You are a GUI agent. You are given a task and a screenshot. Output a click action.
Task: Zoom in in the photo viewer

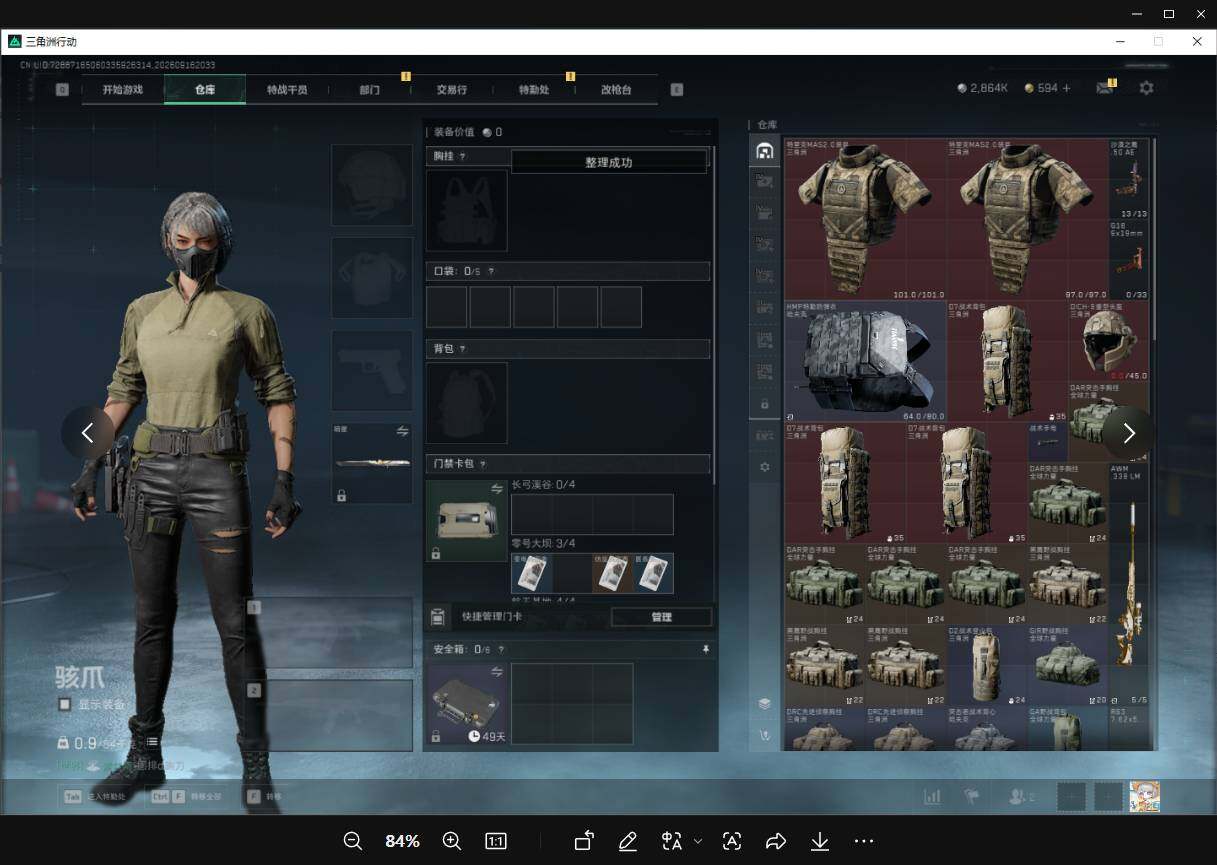(x=452, y=841)
